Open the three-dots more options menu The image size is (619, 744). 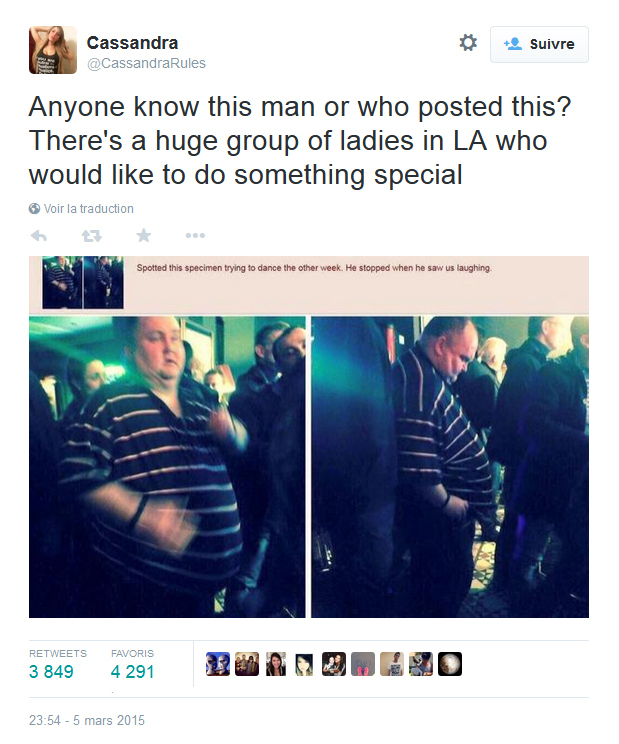click(195, 235)
